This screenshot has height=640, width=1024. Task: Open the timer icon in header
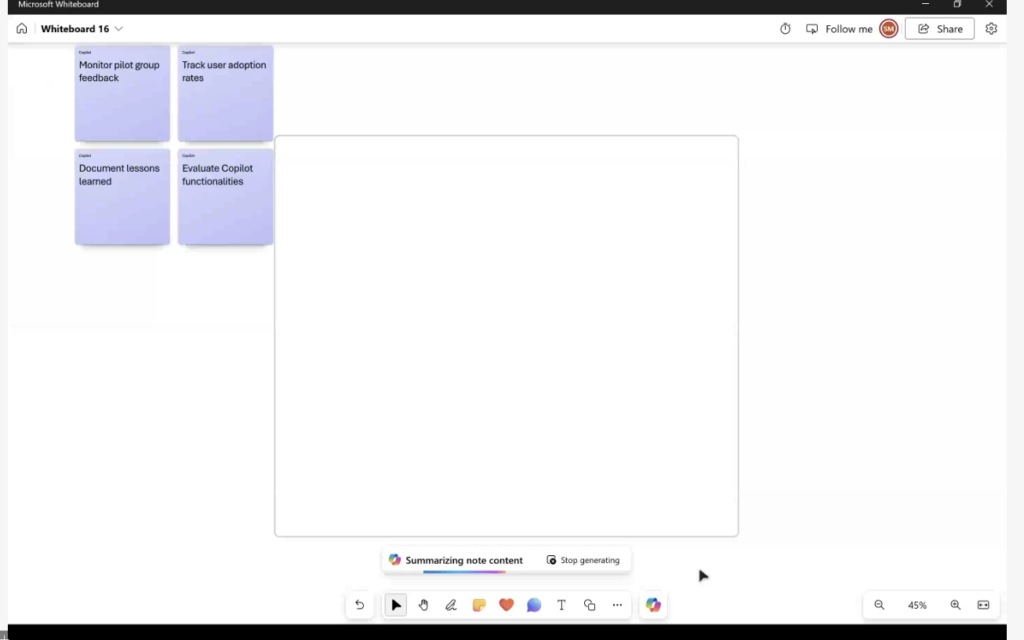pos(785,29)
